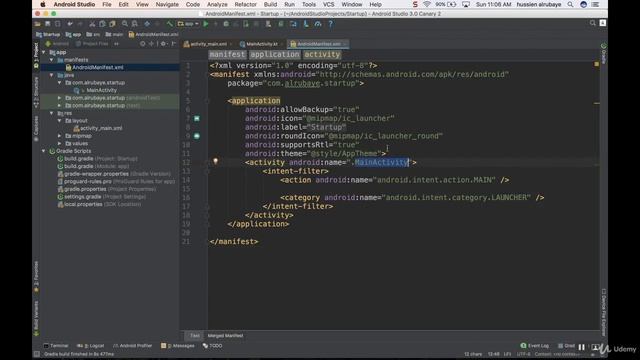Open the Build menu

click(270, 4)
